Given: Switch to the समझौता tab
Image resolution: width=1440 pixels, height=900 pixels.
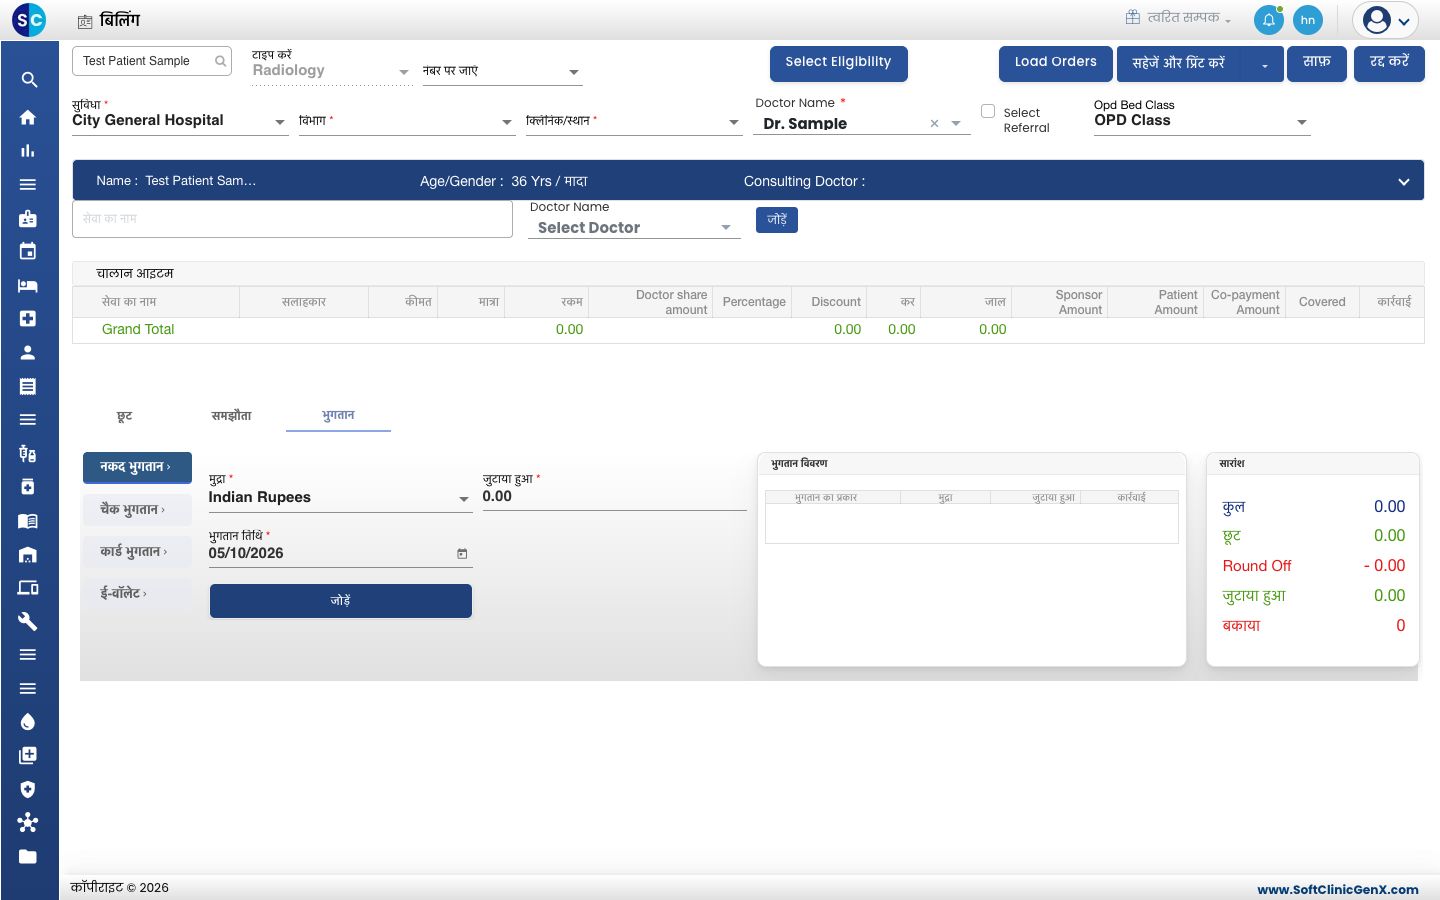Looking at the screenshot, I should (x=231, y=415).
